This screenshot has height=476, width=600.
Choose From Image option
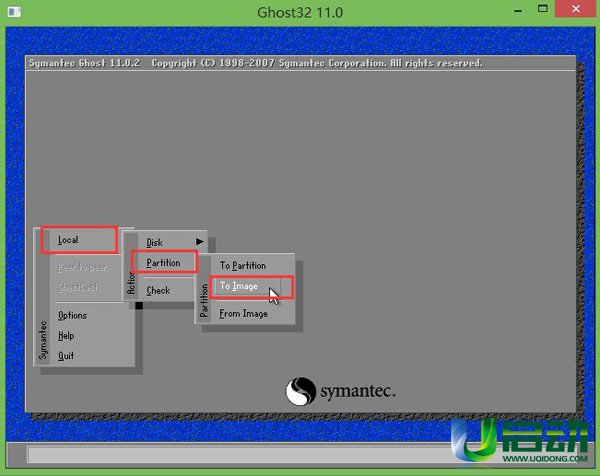243,314
